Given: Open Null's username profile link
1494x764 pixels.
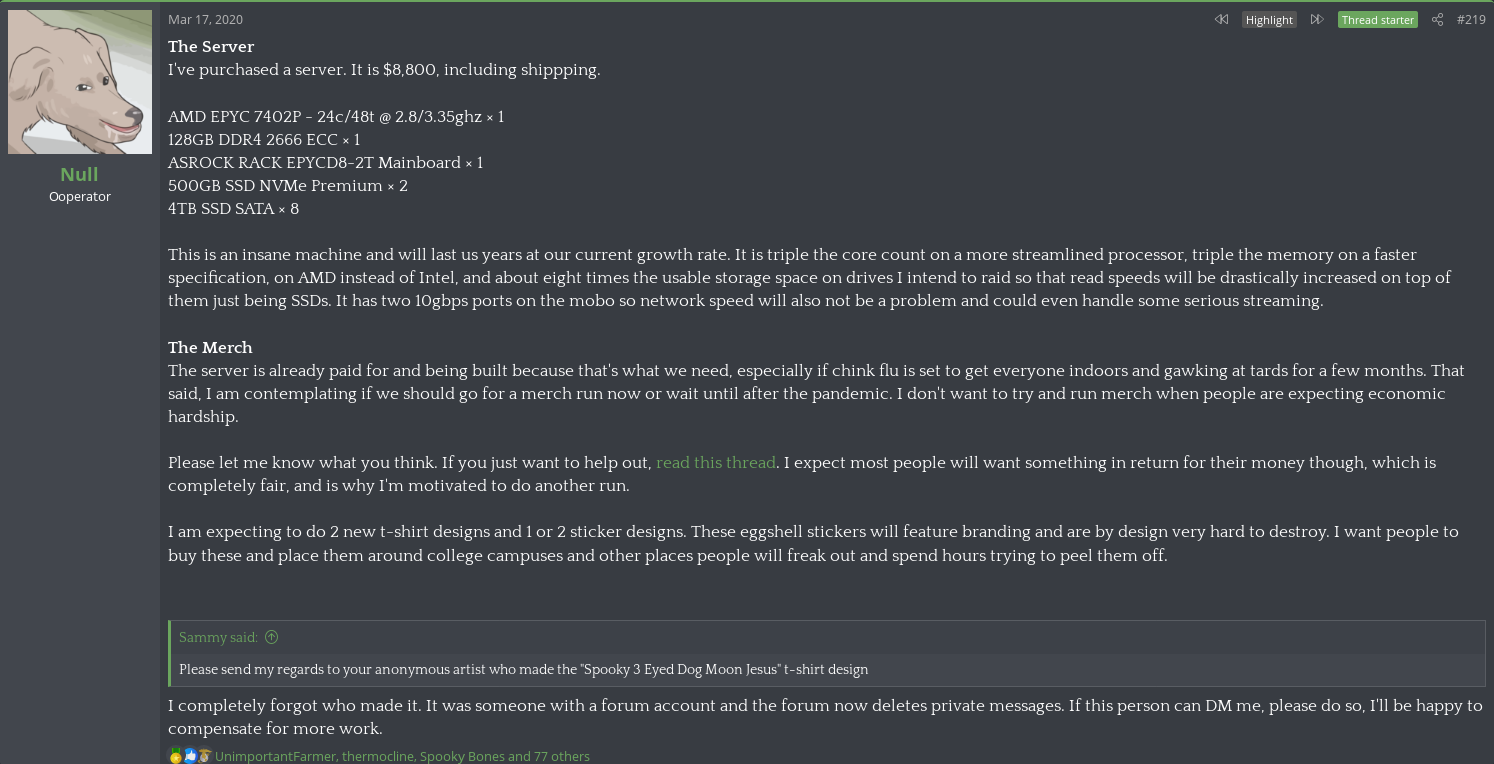Looking at the screenshot, I should (79, 174).
